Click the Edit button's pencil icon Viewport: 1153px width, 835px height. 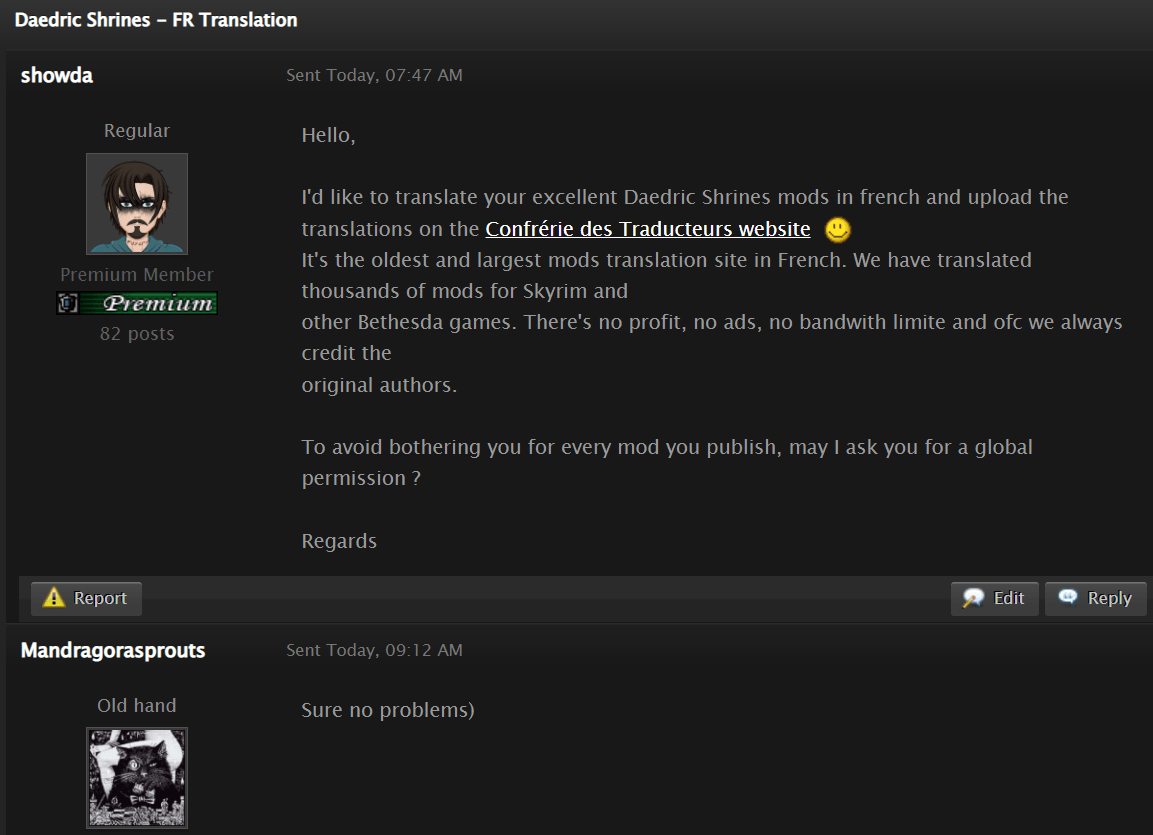(x=973, y=598)
